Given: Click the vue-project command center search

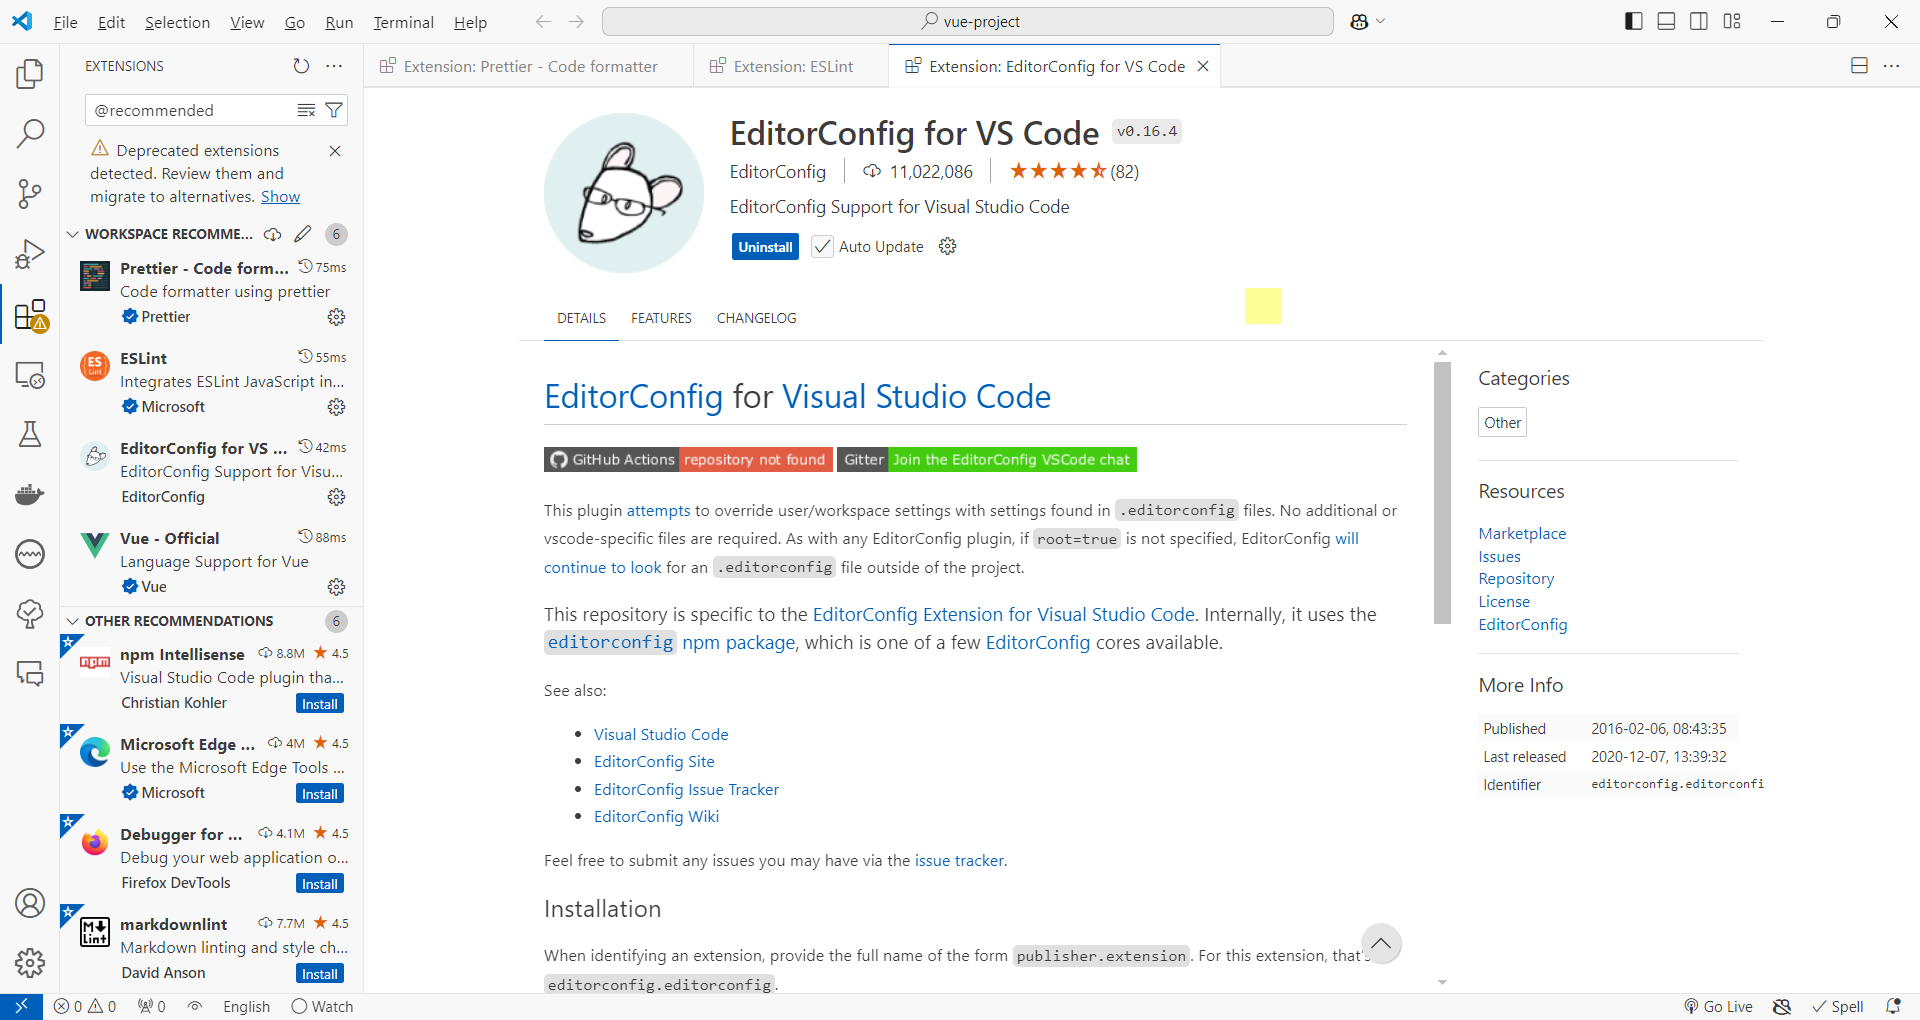Looking at the screenshot, I should tap(968, 21).
